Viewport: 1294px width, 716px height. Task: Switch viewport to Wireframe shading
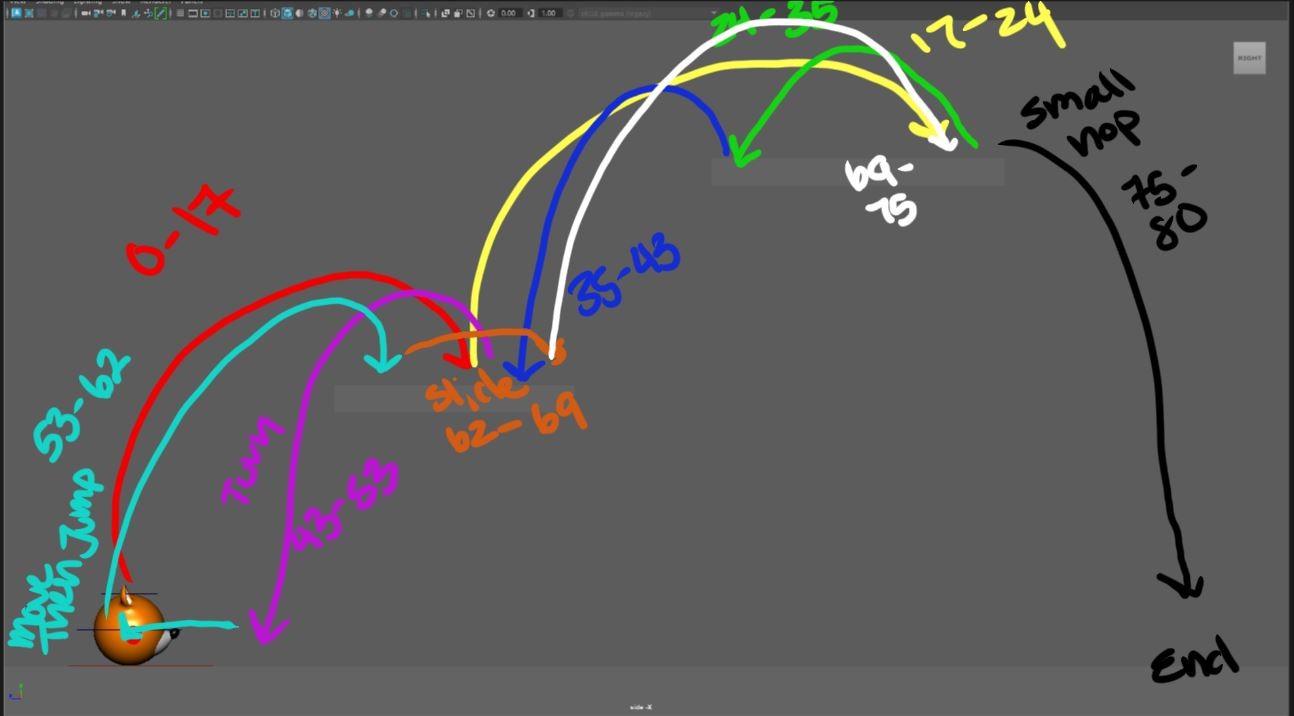click(x=275, y=13)
